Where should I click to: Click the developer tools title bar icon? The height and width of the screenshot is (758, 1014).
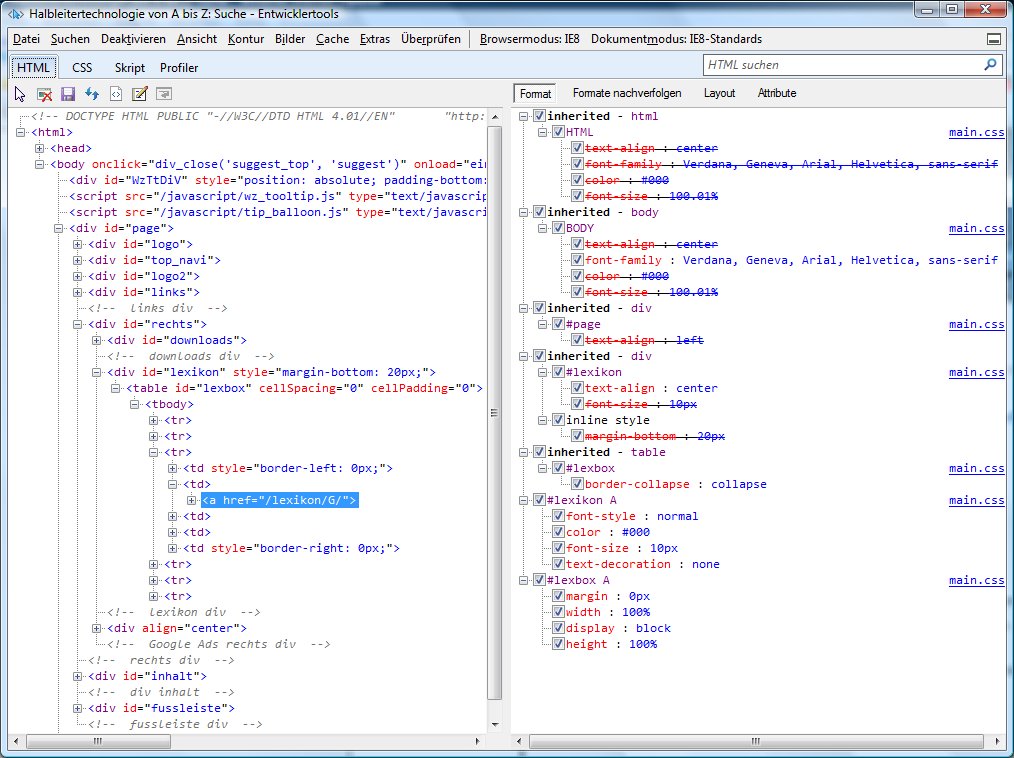coord(16,14)
